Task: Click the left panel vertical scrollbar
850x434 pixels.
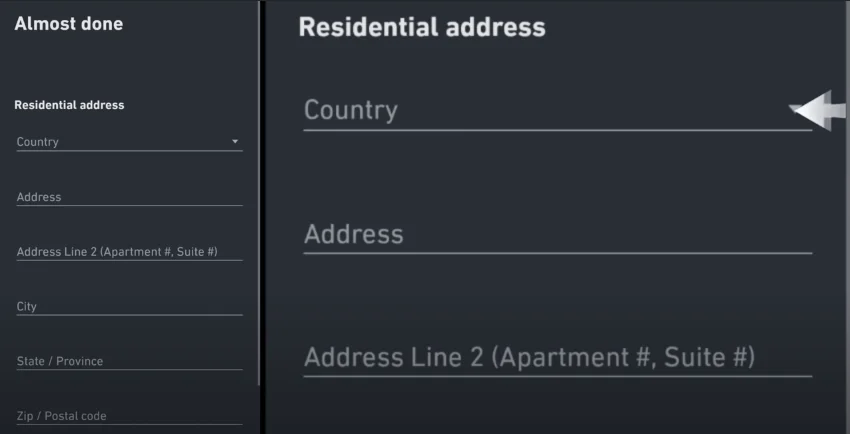Action: click(259, 193)
